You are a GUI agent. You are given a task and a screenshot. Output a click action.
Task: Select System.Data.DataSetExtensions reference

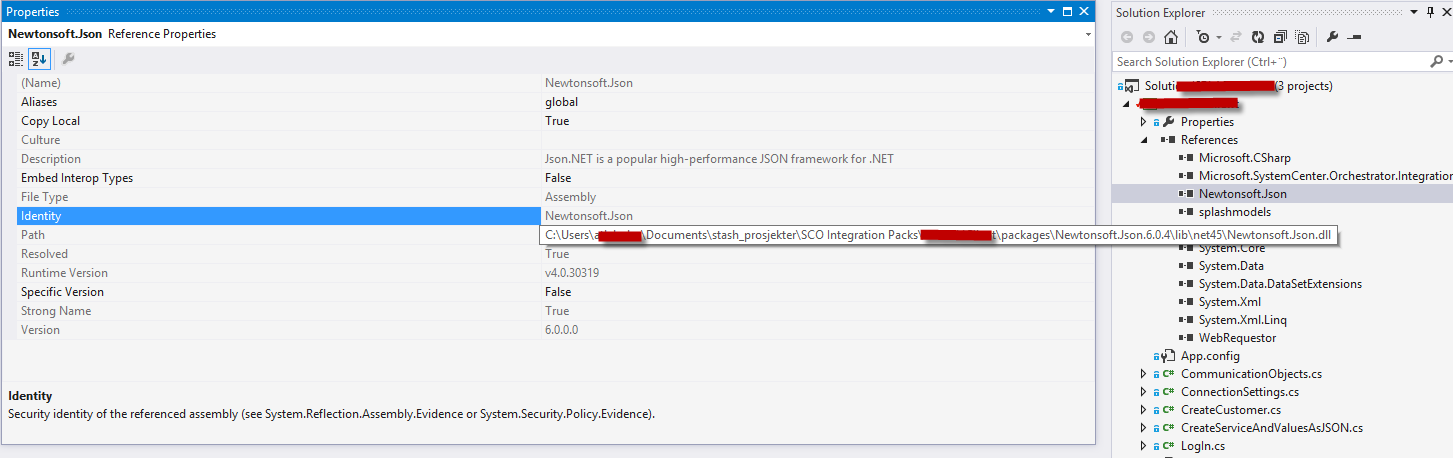click(x=1280, y=284)
